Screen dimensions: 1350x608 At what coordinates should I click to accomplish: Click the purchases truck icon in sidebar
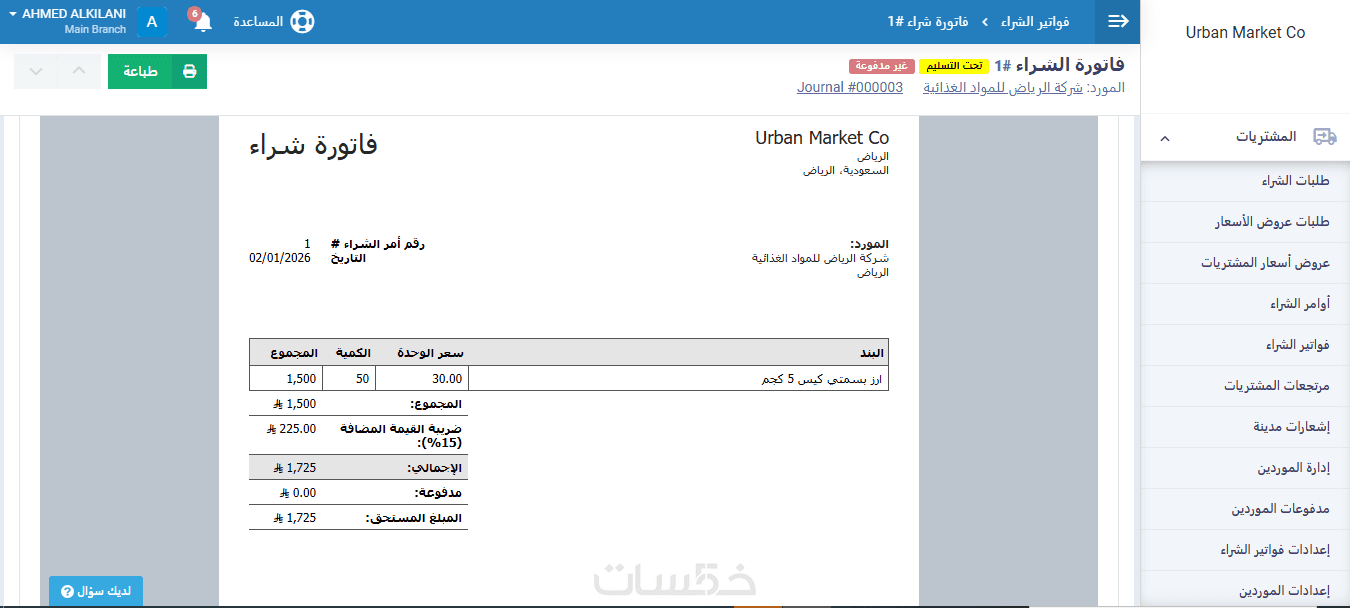tap(1325, 136)
